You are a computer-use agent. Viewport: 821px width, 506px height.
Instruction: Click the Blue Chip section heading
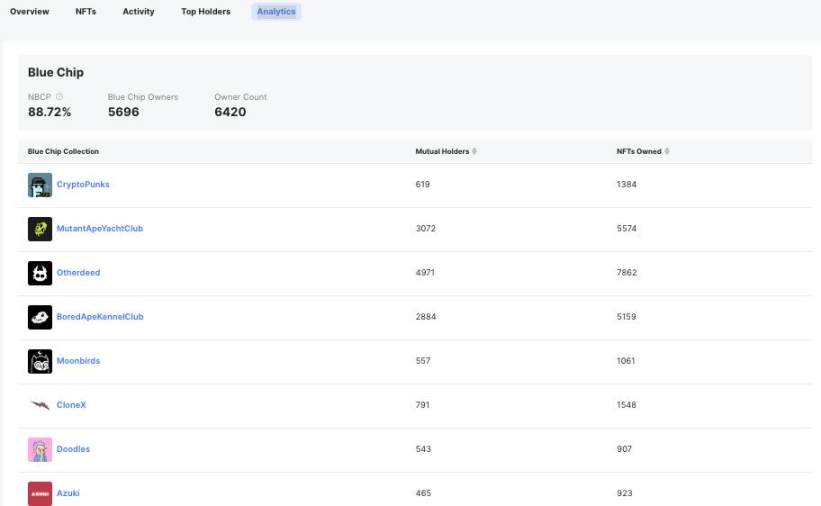(x=56, y=72)
